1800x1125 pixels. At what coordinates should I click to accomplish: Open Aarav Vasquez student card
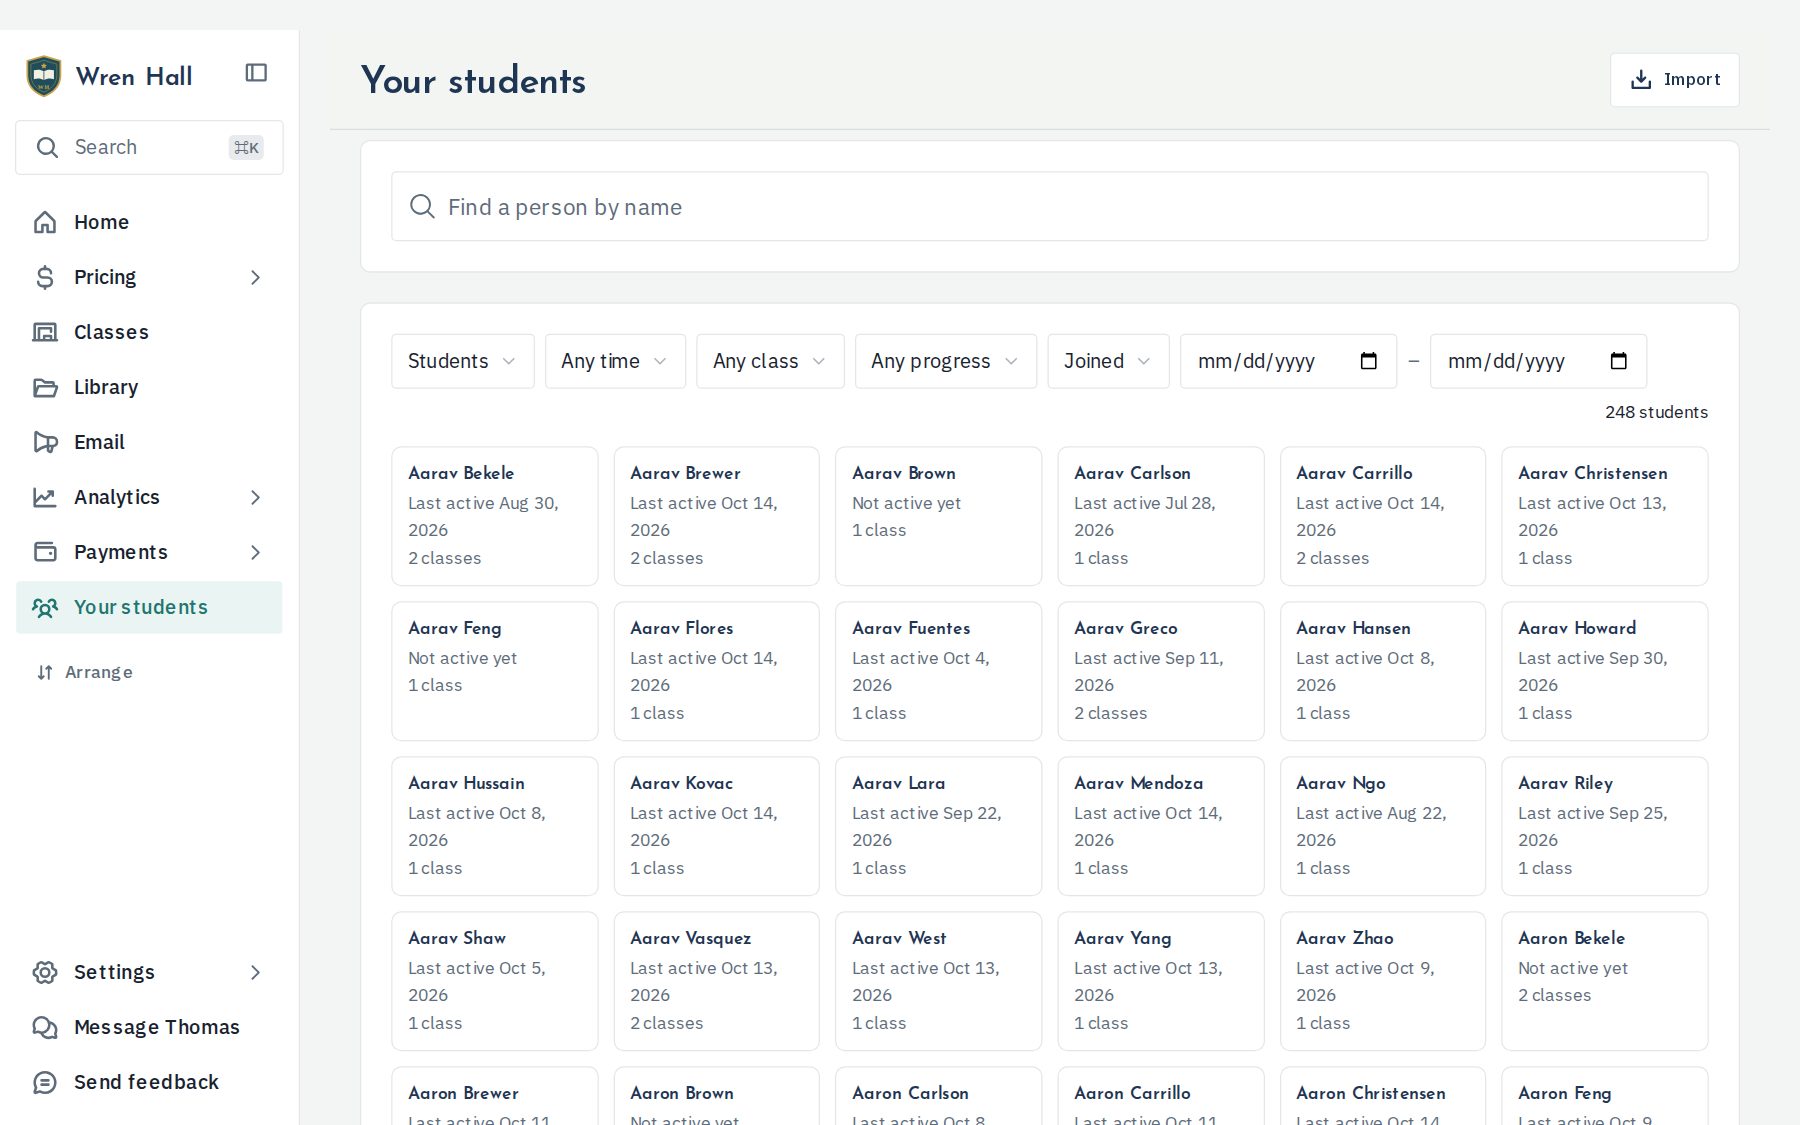pyautogui.click(x=716, y=981)
